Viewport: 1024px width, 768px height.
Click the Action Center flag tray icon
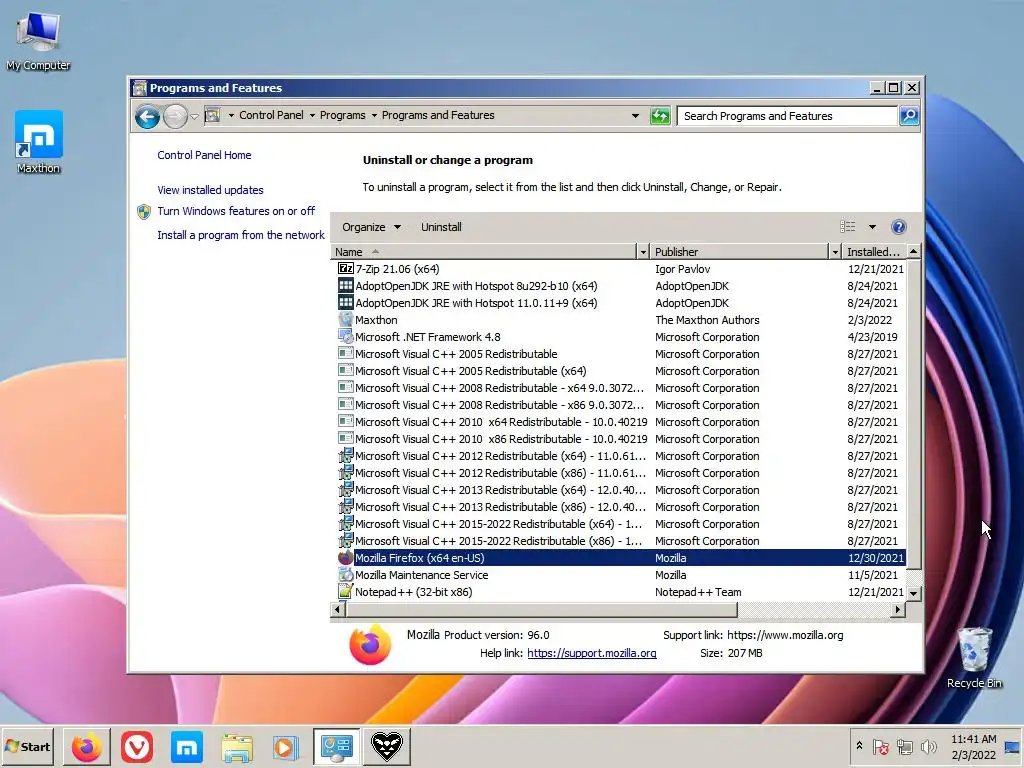coord(880,746)
